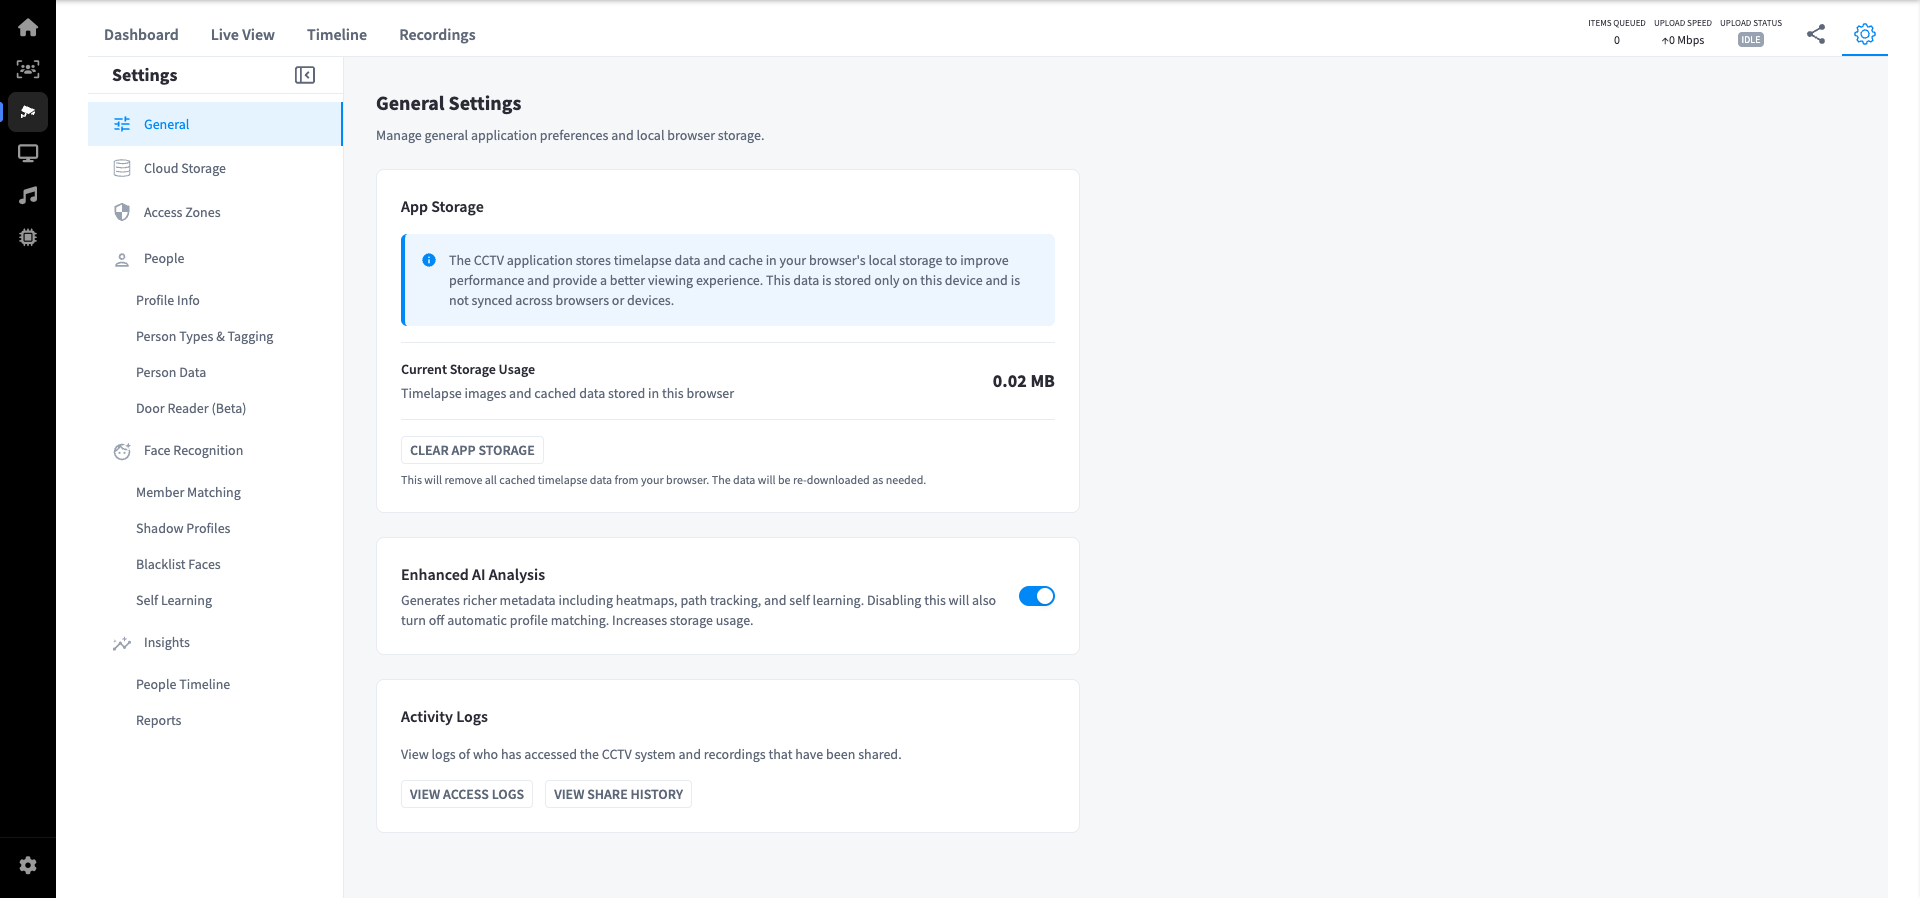
Task: Open the display monitor icon in left rail
Action: [x=28, y=153]
